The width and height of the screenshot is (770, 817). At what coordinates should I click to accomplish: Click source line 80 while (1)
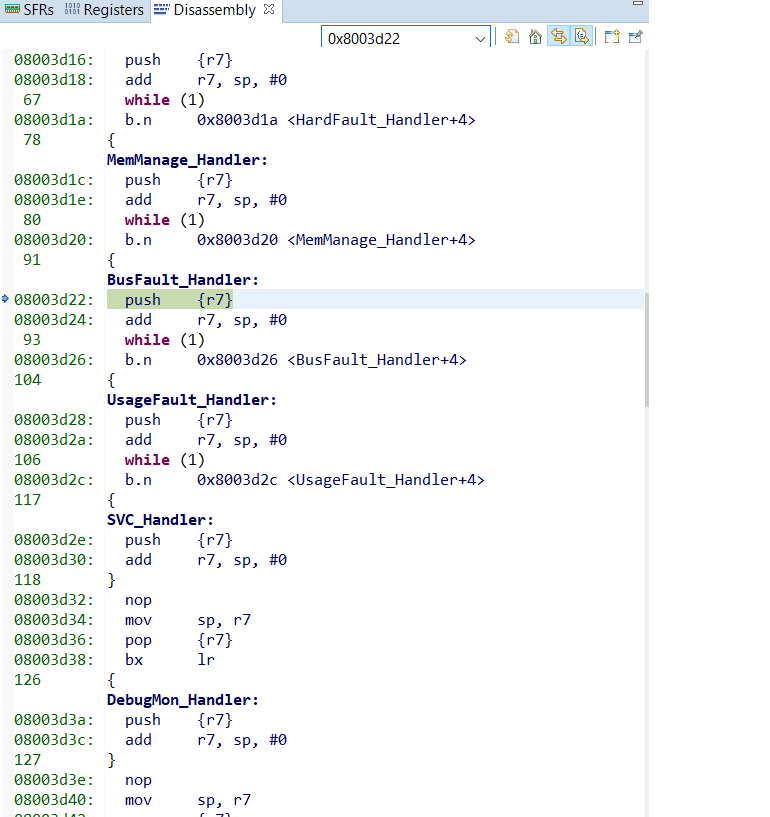click(x=165, y=220)
